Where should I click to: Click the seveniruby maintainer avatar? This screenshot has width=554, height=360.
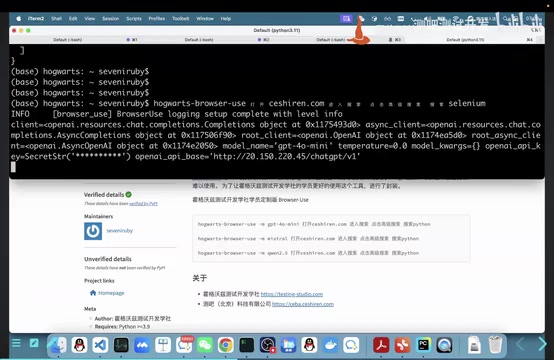coord(93,231)
